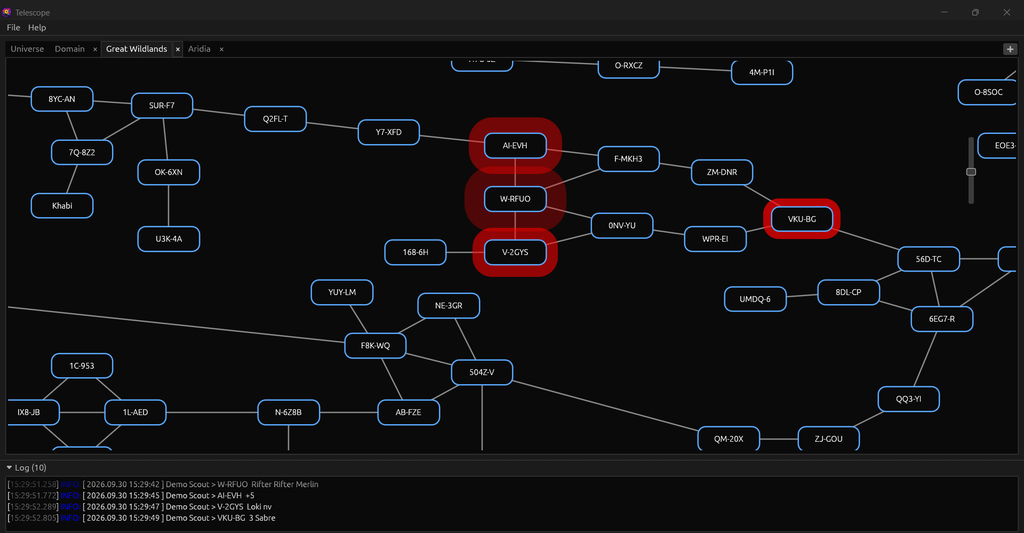Screen dimensions: 1024x533
Task: Open the Help menu
Action: click(x=37, y=27)
